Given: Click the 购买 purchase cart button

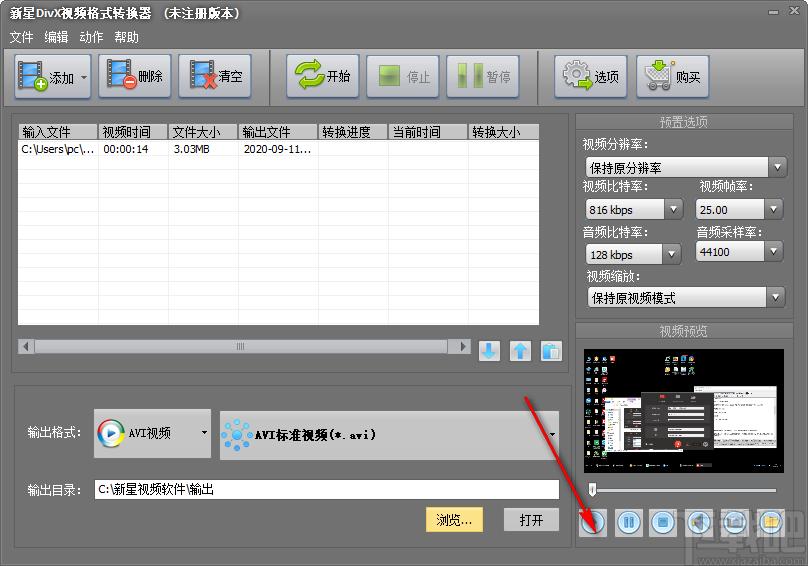Looking at the screenshot, I should [672, 76].
